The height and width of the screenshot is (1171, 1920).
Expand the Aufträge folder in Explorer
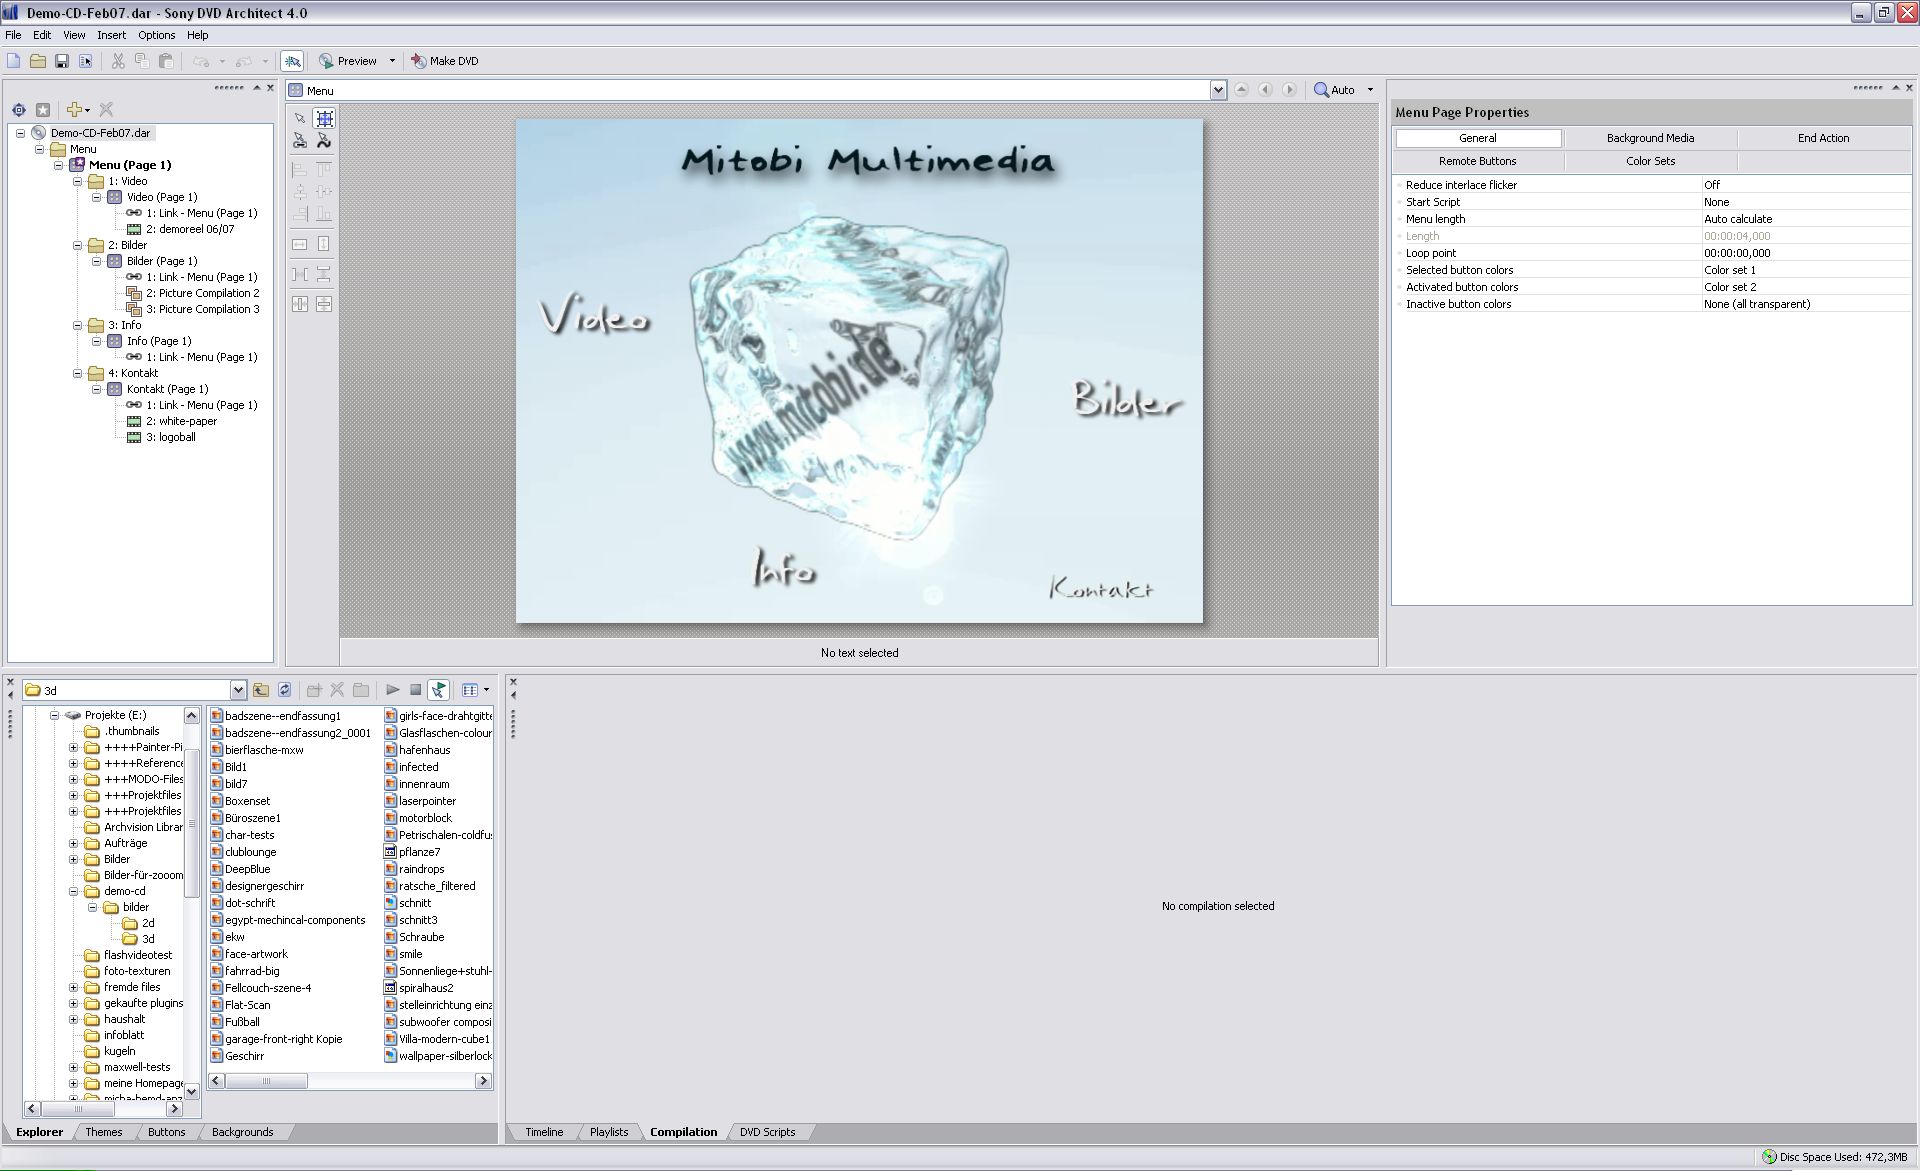(x=73, y=843)
